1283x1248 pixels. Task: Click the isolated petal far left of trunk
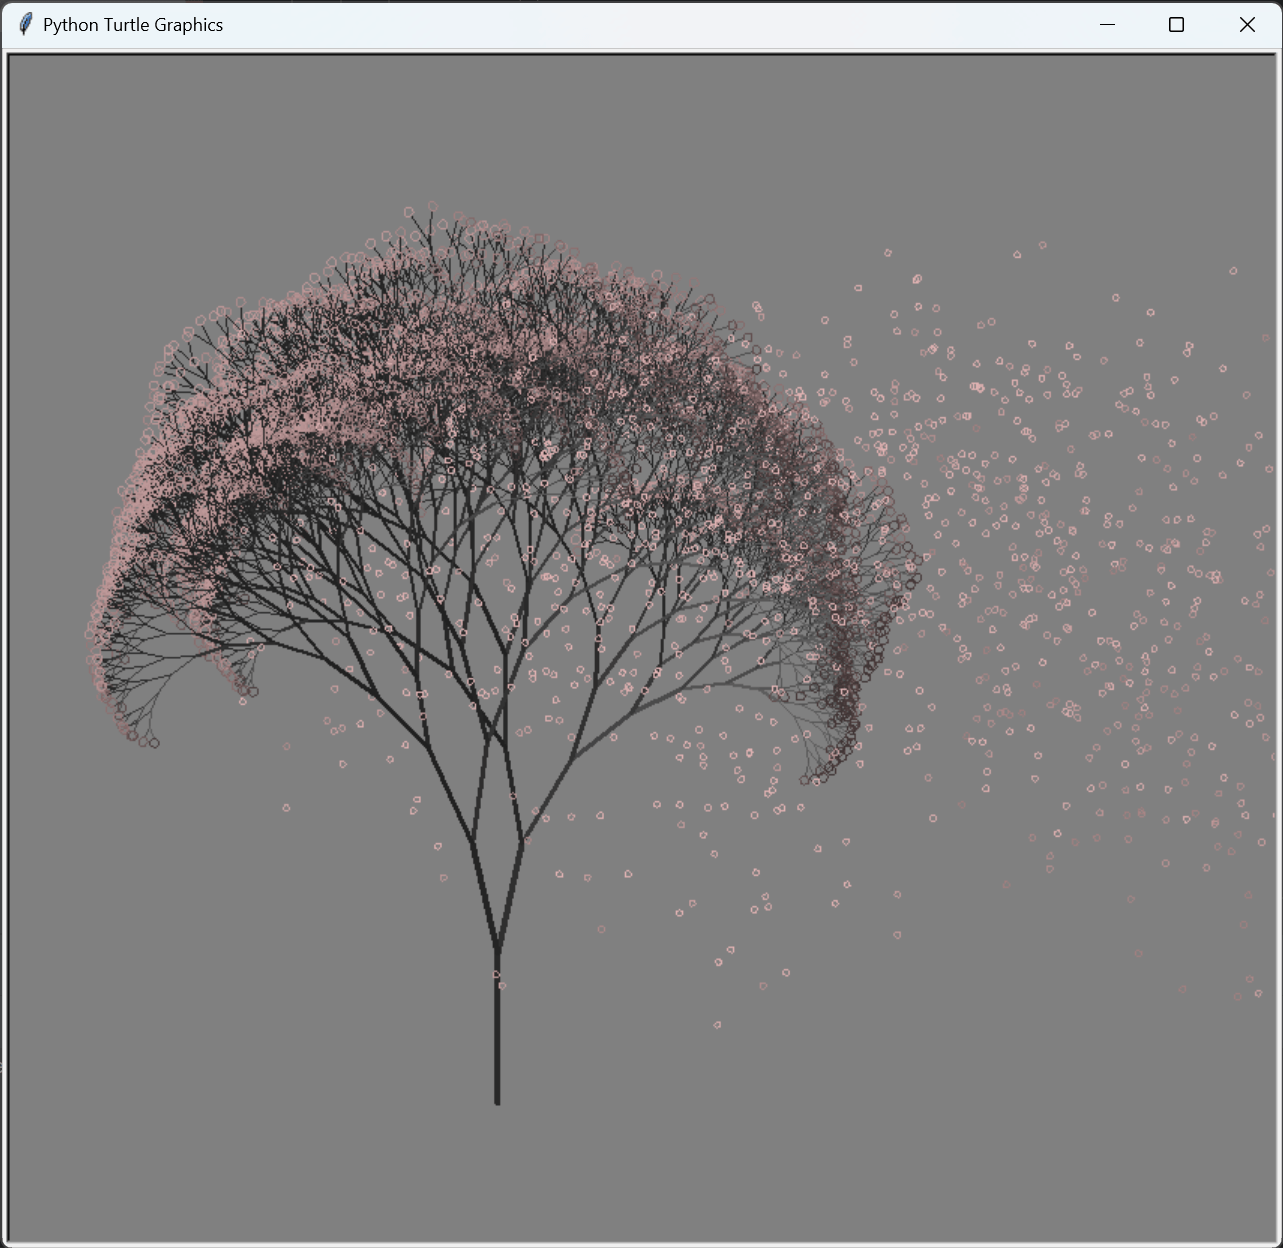click(x=286, y=807)
